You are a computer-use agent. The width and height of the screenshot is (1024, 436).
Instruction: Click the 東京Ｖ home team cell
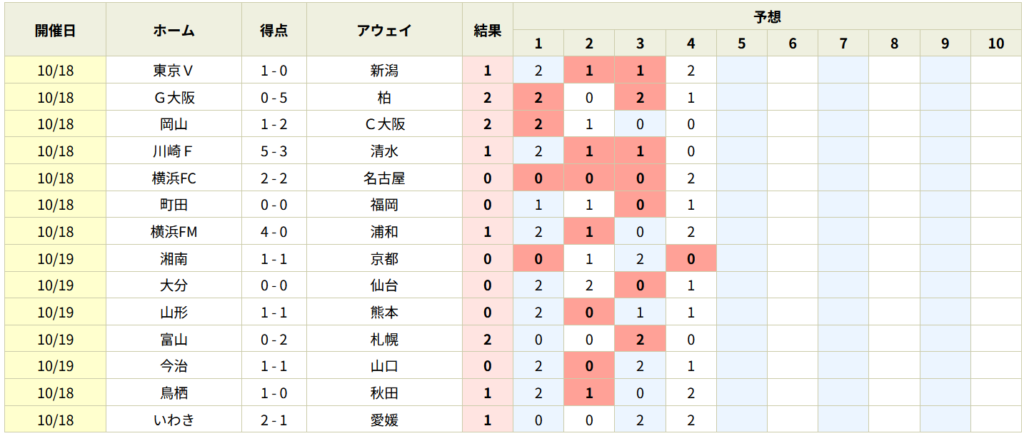pos(174,71)
